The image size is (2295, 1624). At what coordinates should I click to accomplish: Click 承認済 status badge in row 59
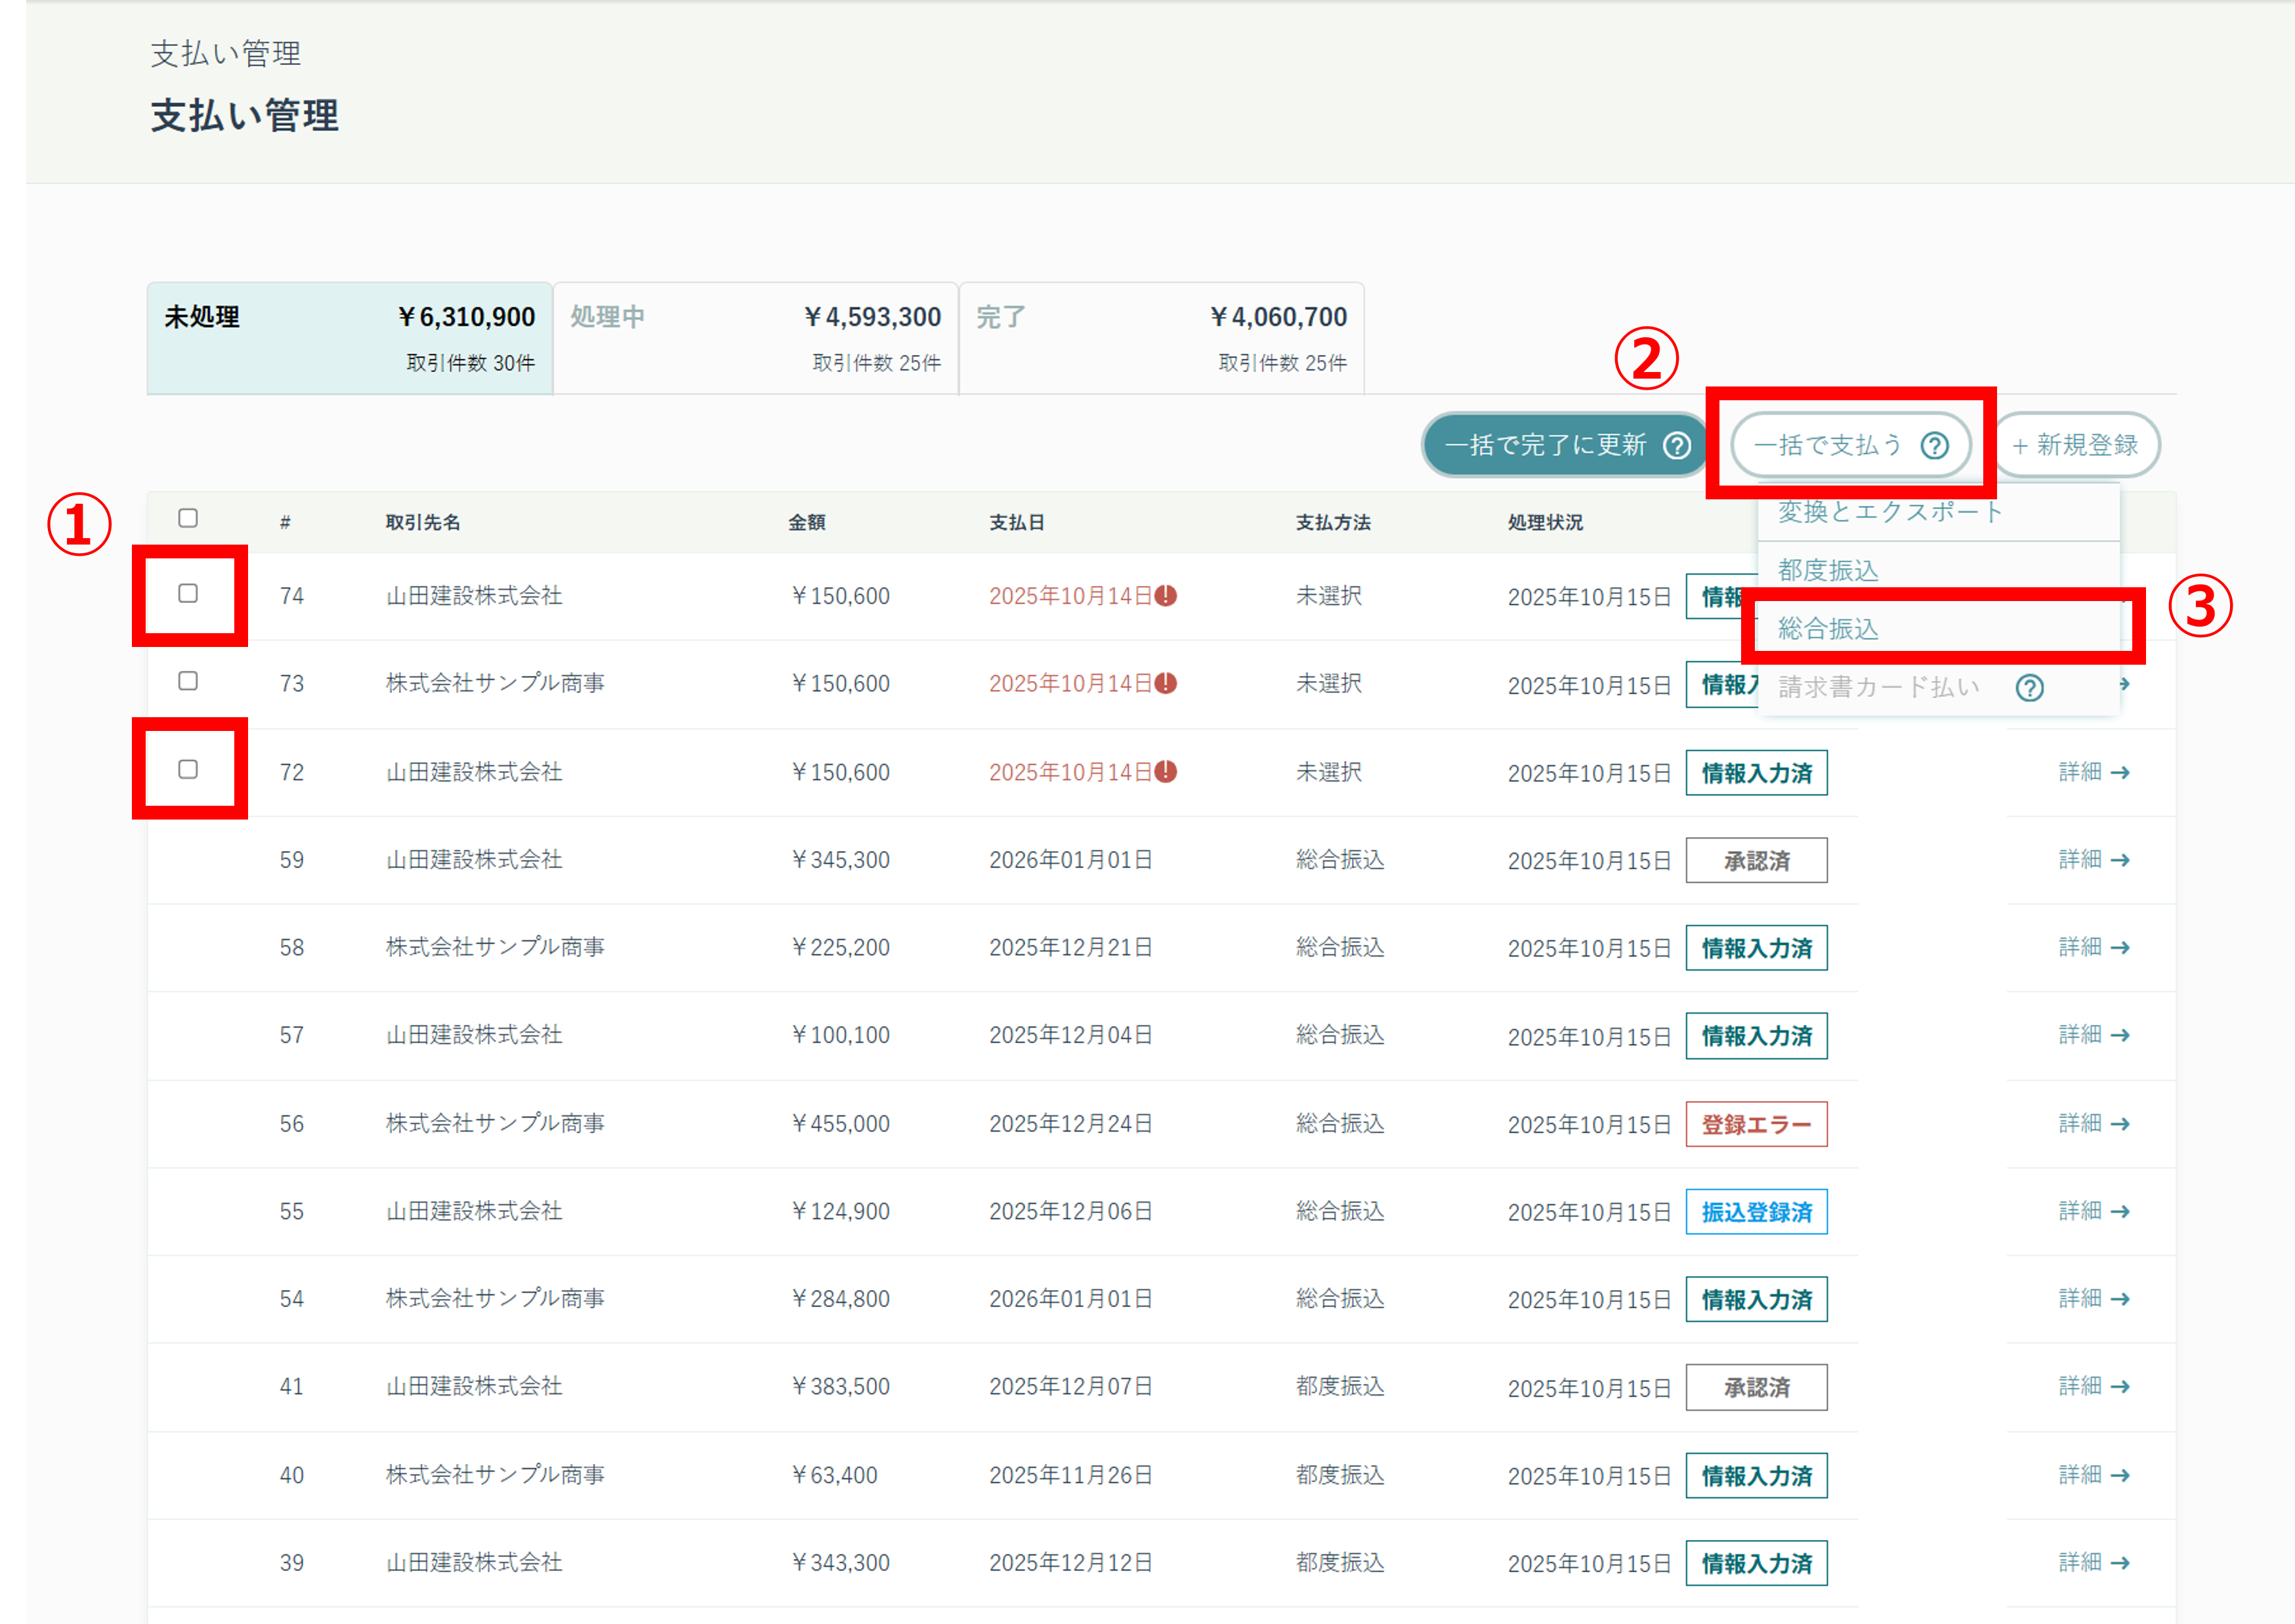(x=1757, y=861)
